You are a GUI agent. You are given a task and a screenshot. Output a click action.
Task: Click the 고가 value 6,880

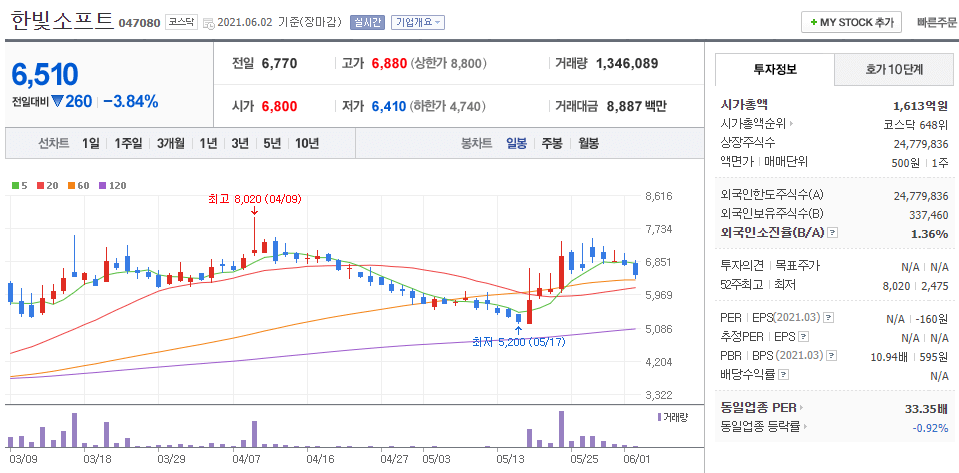389,63
